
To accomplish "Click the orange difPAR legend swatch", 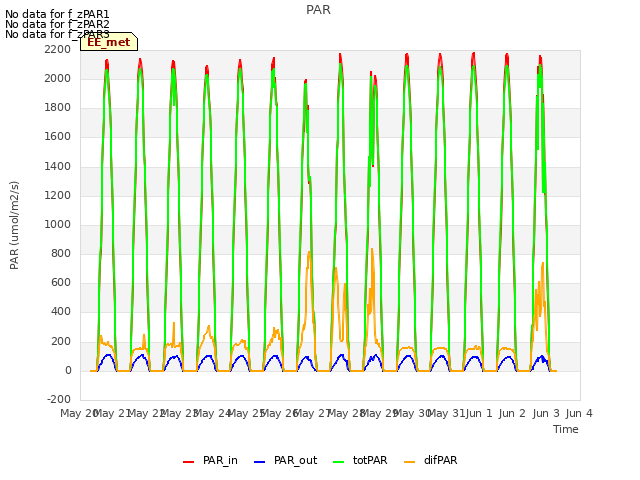I will tap(409, 462).
